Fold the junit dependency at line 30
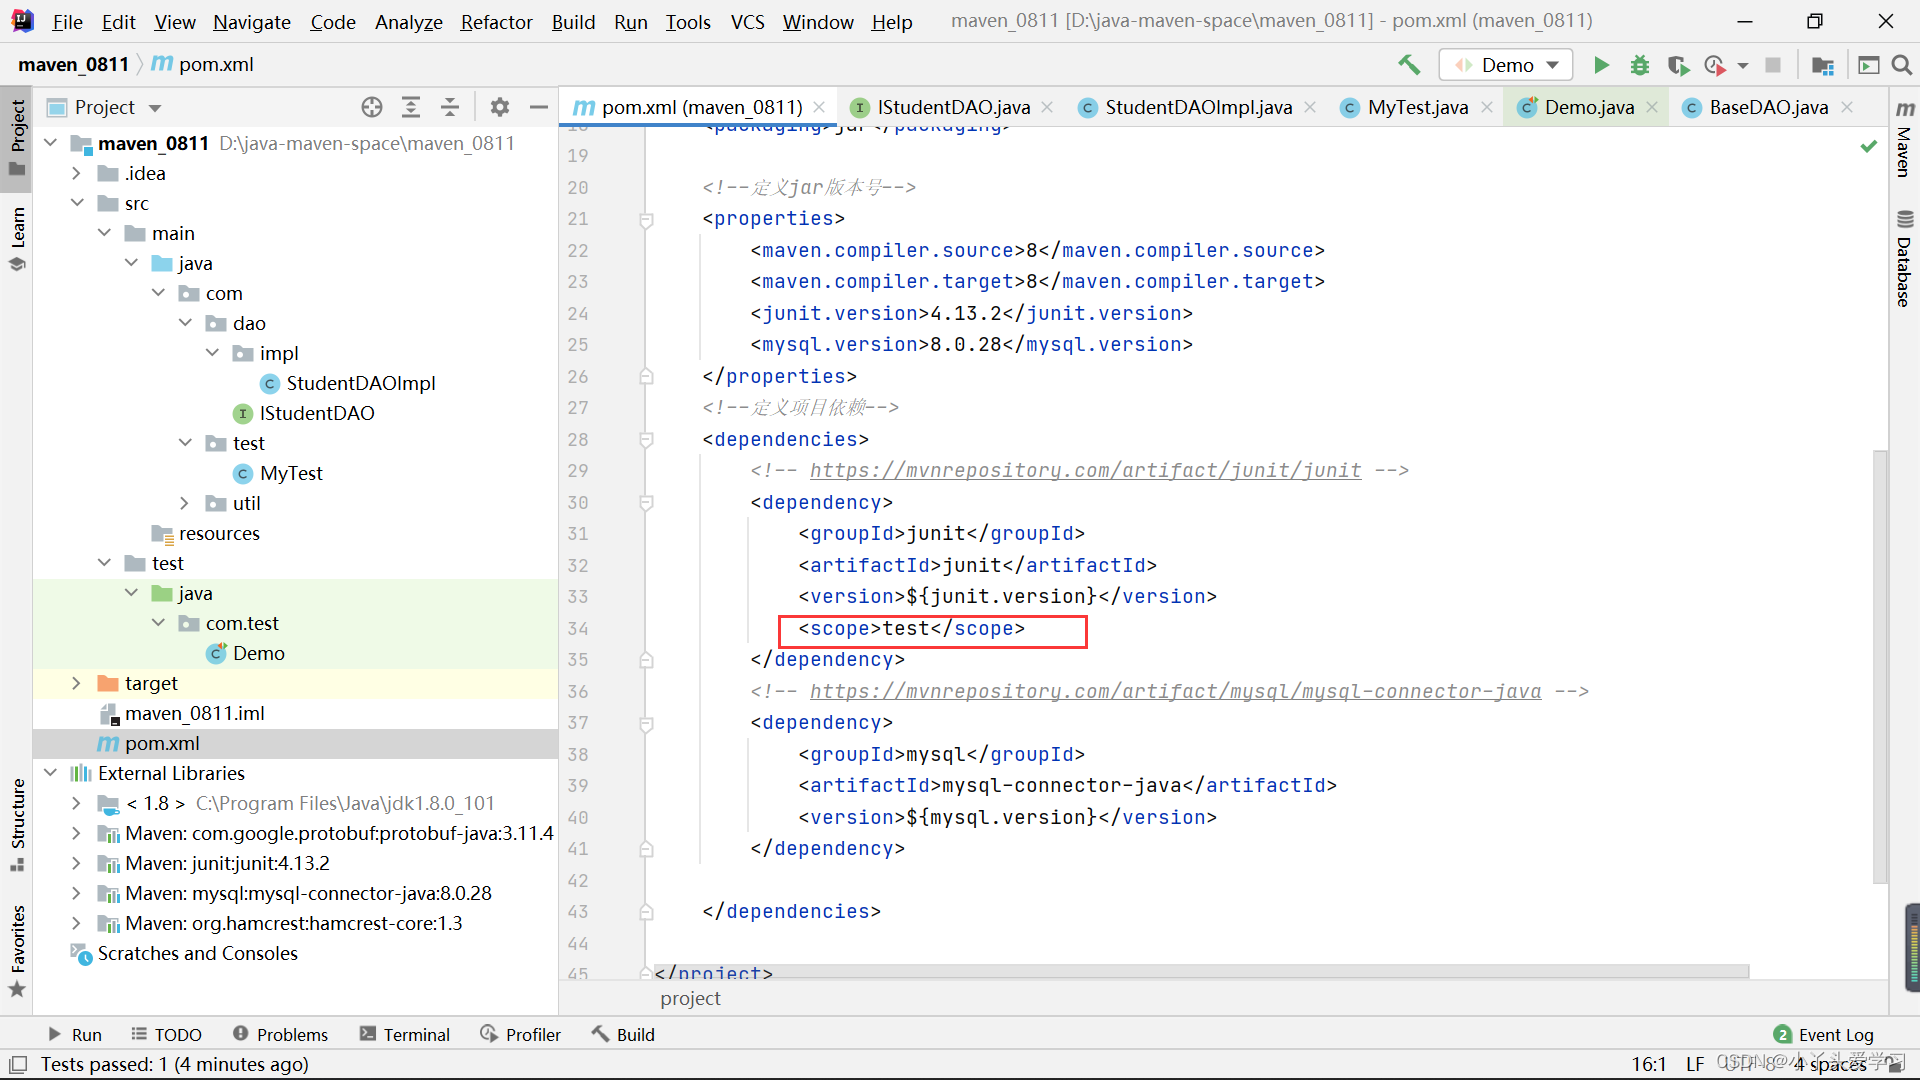This screenshot has width=1920, height=1080. (646, 503)
